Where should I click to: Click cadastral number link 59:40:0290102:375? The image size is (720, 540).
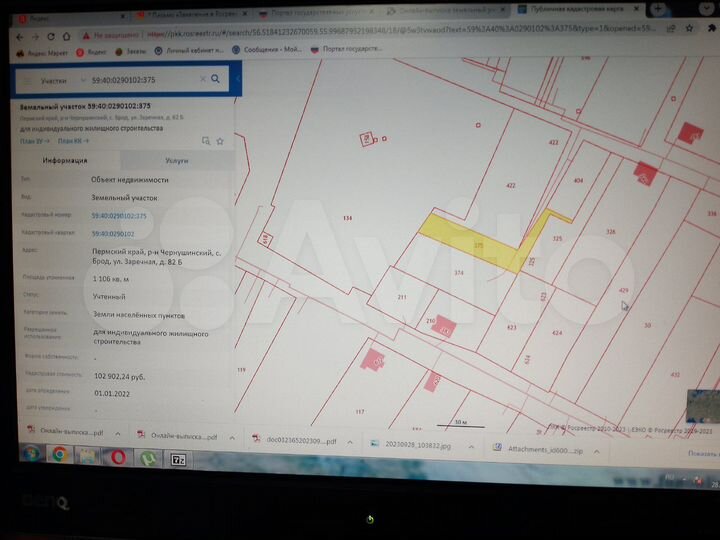coord(119,216)
